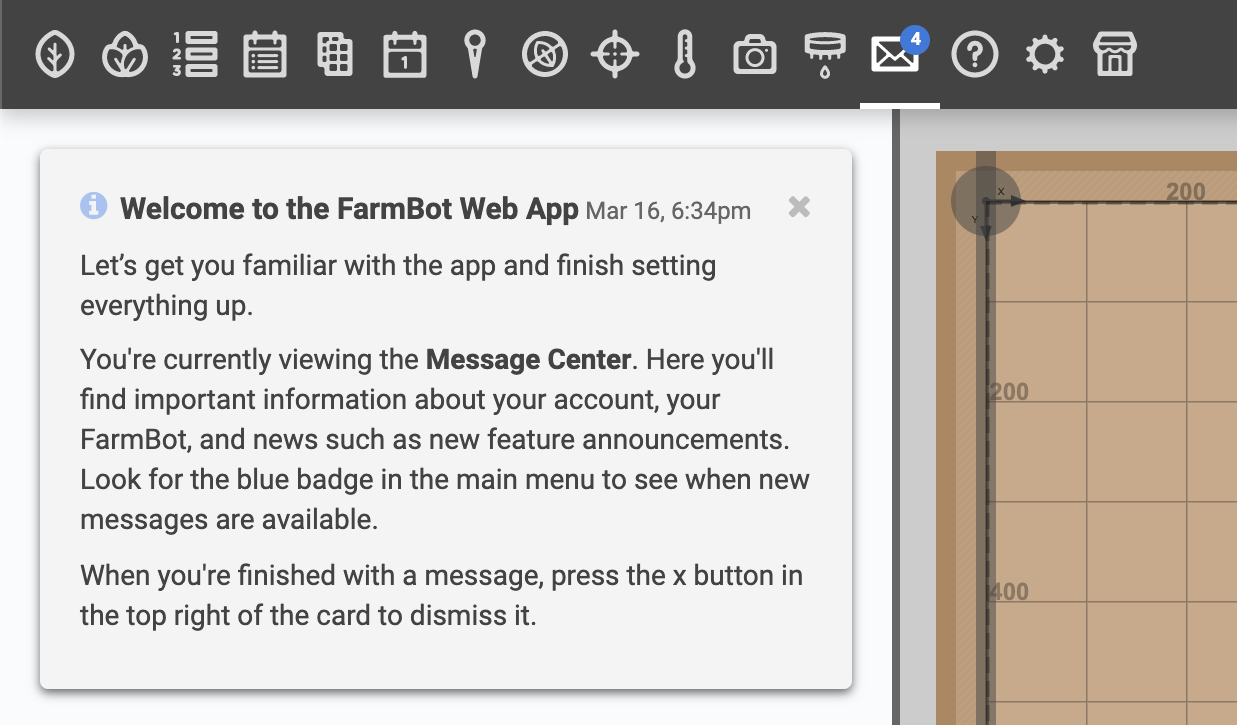This screenshot has width=1237, height=725.
Task: Open the Help question mark menu
Action: click(x=975, y=55)
